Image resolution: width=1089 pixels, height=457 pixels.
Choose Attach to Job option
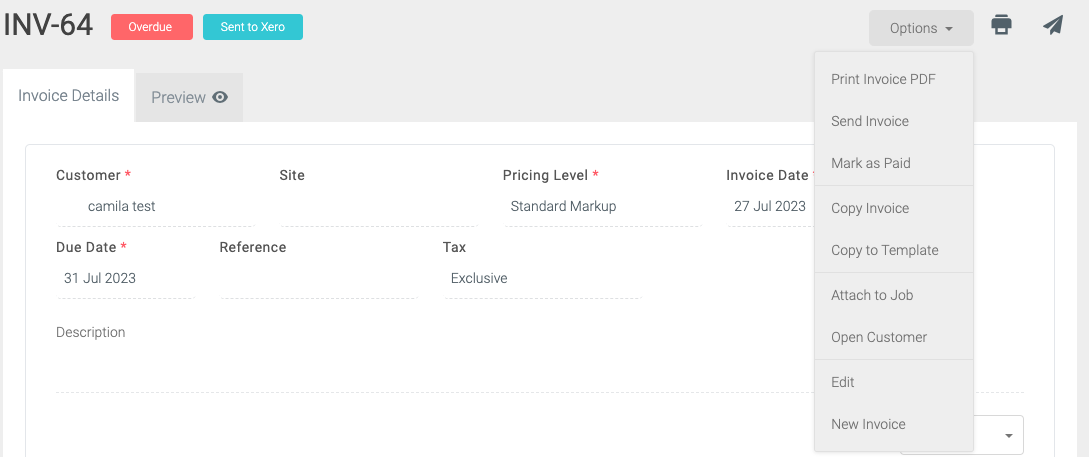click(872, 295)
